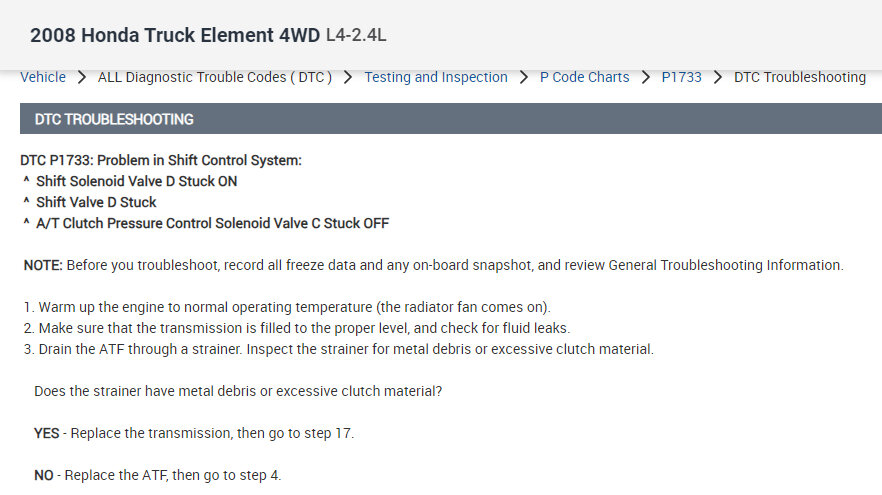This screenshot has height=495, width=882.
Task: Click the chevron before P Code Charts
Action: pyautogui.click(x=523, y=77)
